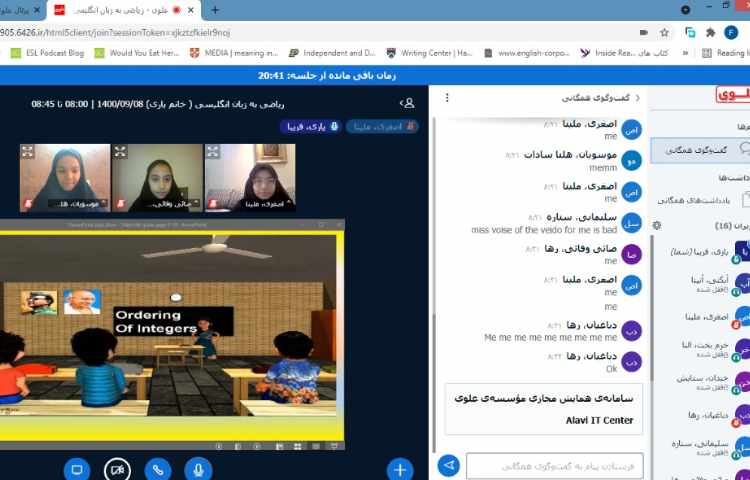Image resolution: width=750 pixels, height=480 pixels.
Task: Open the blue plus actions menu
Action: coord(400,469)
